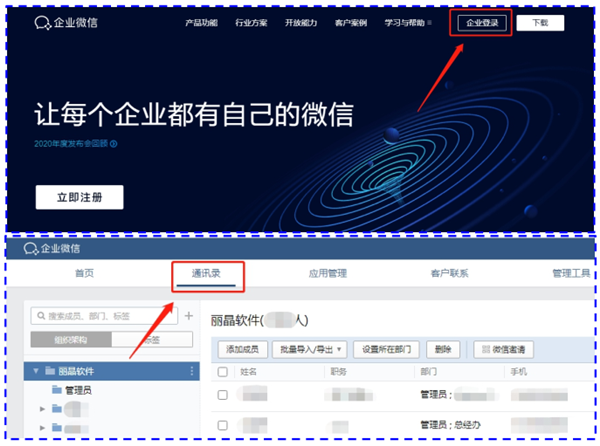
Task: Click the 部门 column header
Action: tap(429, 372)
